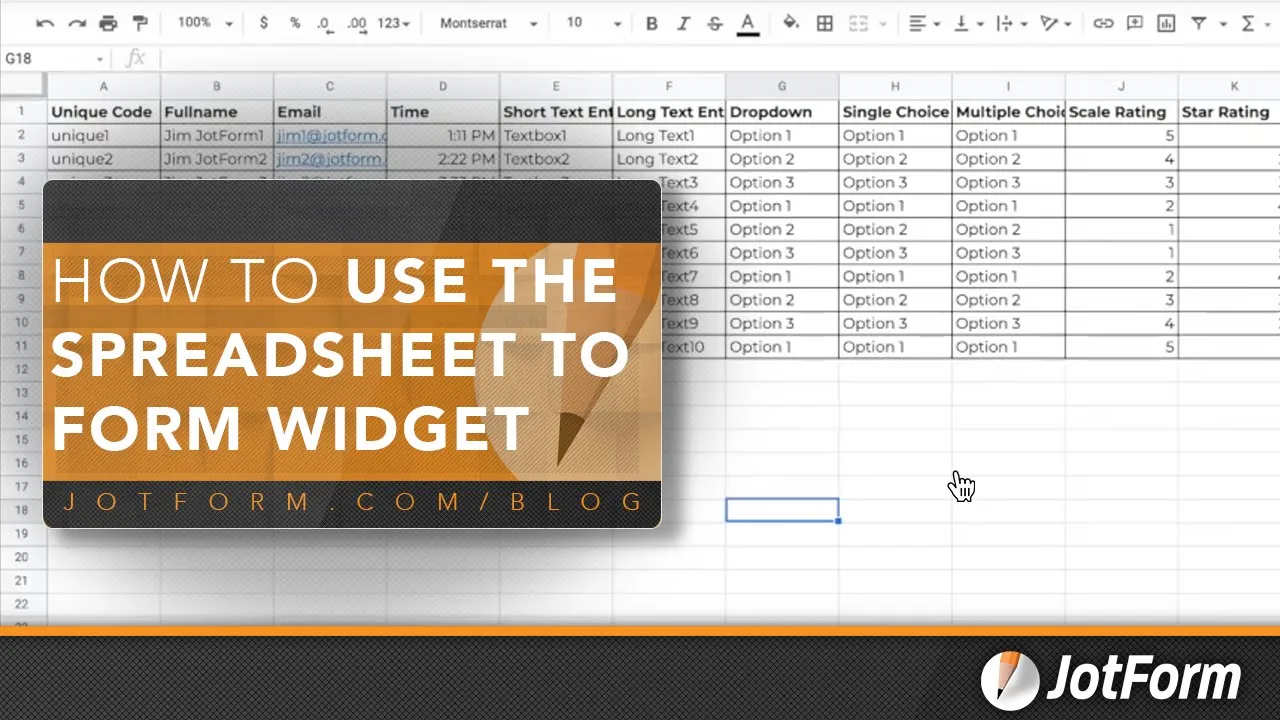Open the borders tool
Viewport: 1280px width, 720px height.
(824, 23)
